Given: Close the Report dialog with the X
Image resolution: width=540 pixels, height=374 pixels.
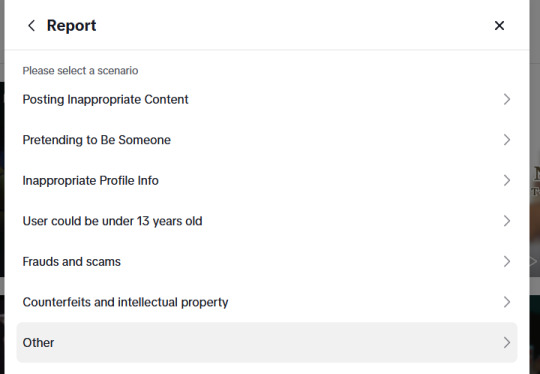Looking at the screenshot, I should 499,25.
